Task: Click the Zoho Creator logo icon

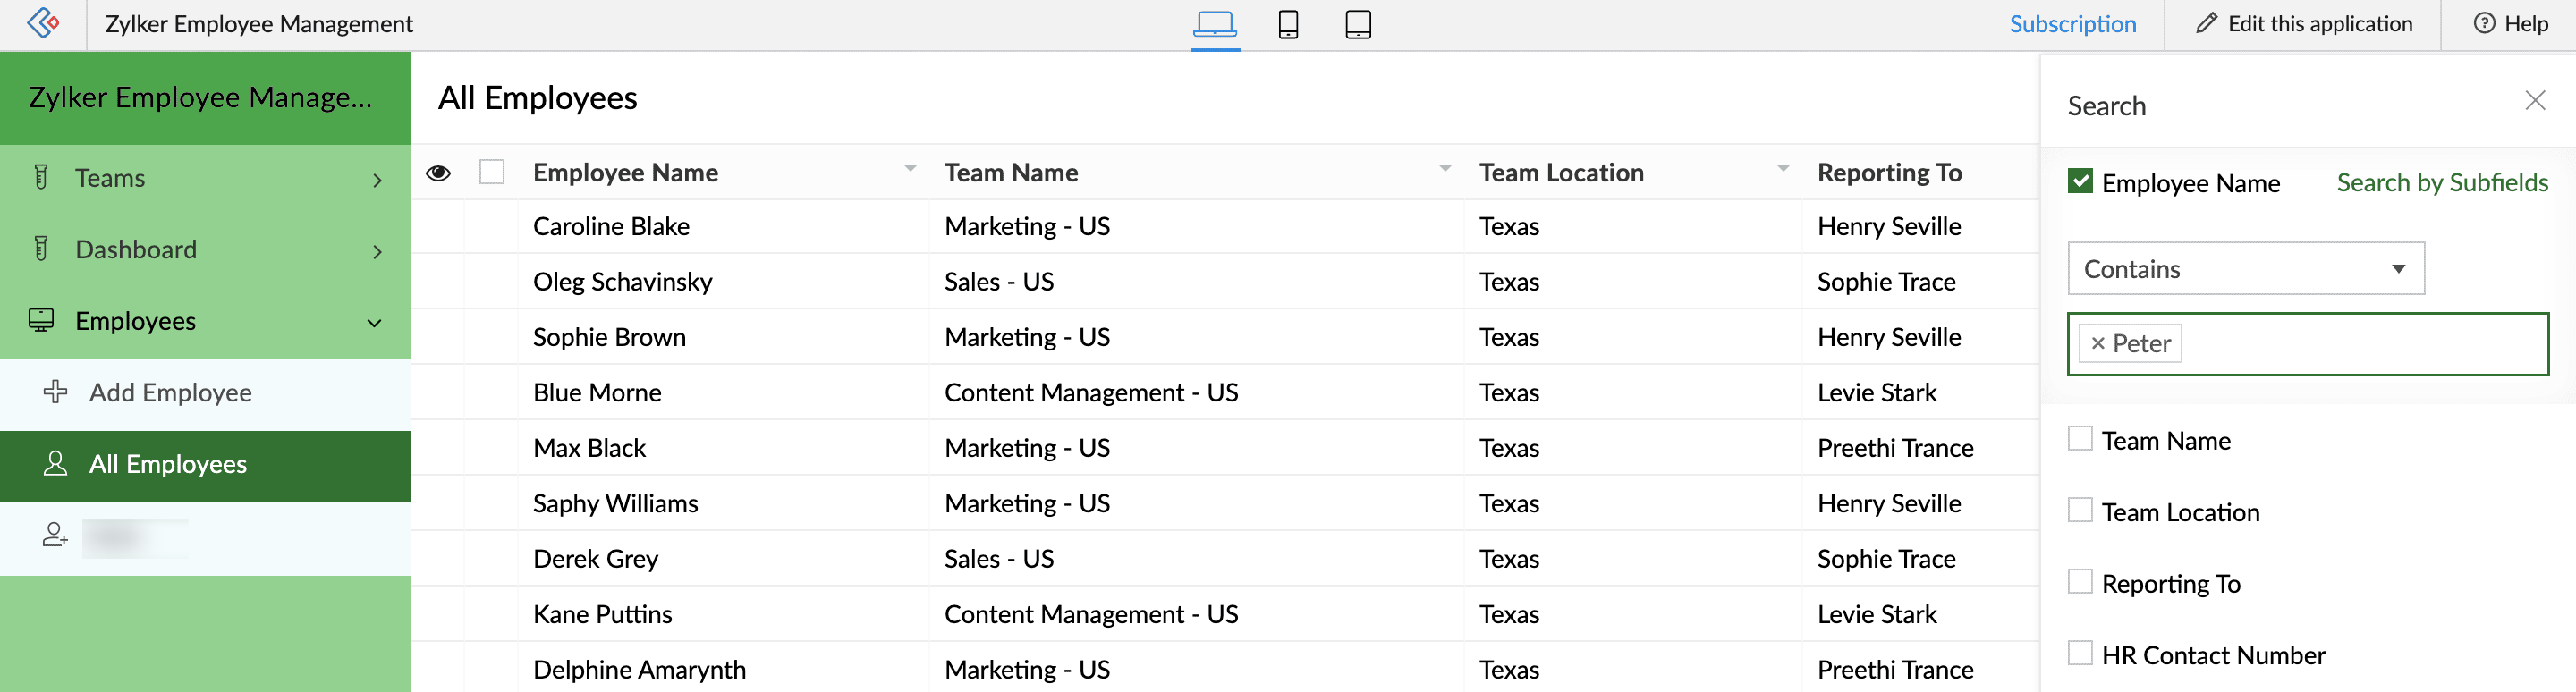Action: [x=43, y=23]
